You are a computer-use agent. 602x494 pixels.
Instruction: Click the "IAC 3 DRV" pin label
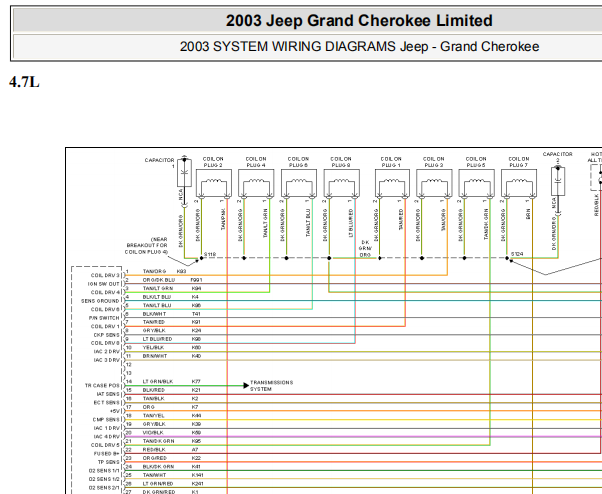[107, 360]
